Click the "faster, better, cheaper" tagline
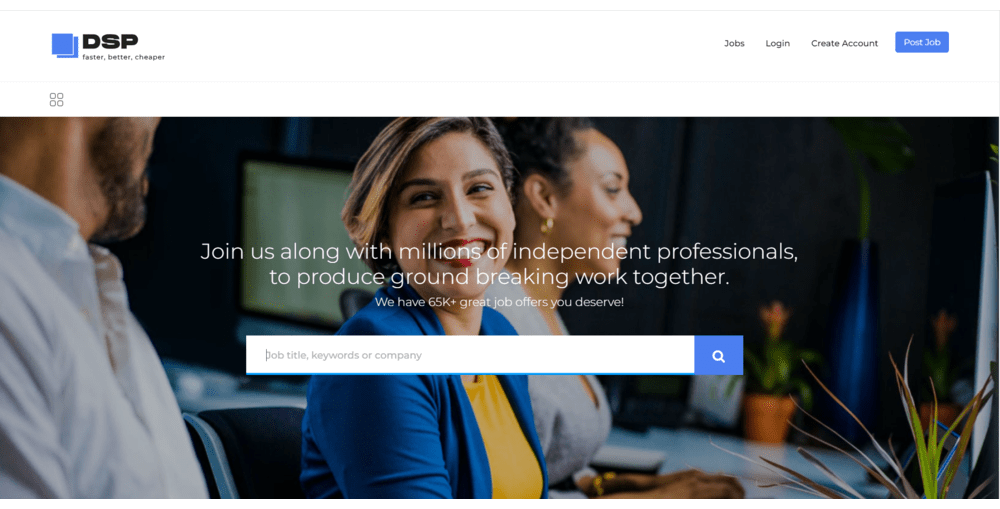The height and width of the screenshot is (509, 1000). tap(124, 57)
